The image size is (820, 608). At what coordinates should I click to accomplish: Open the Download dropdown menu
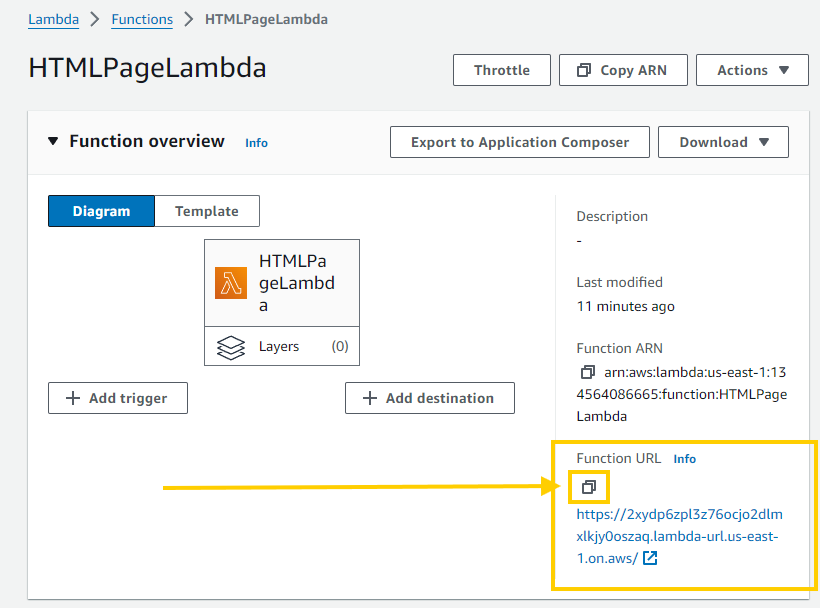tap(723, 142)
